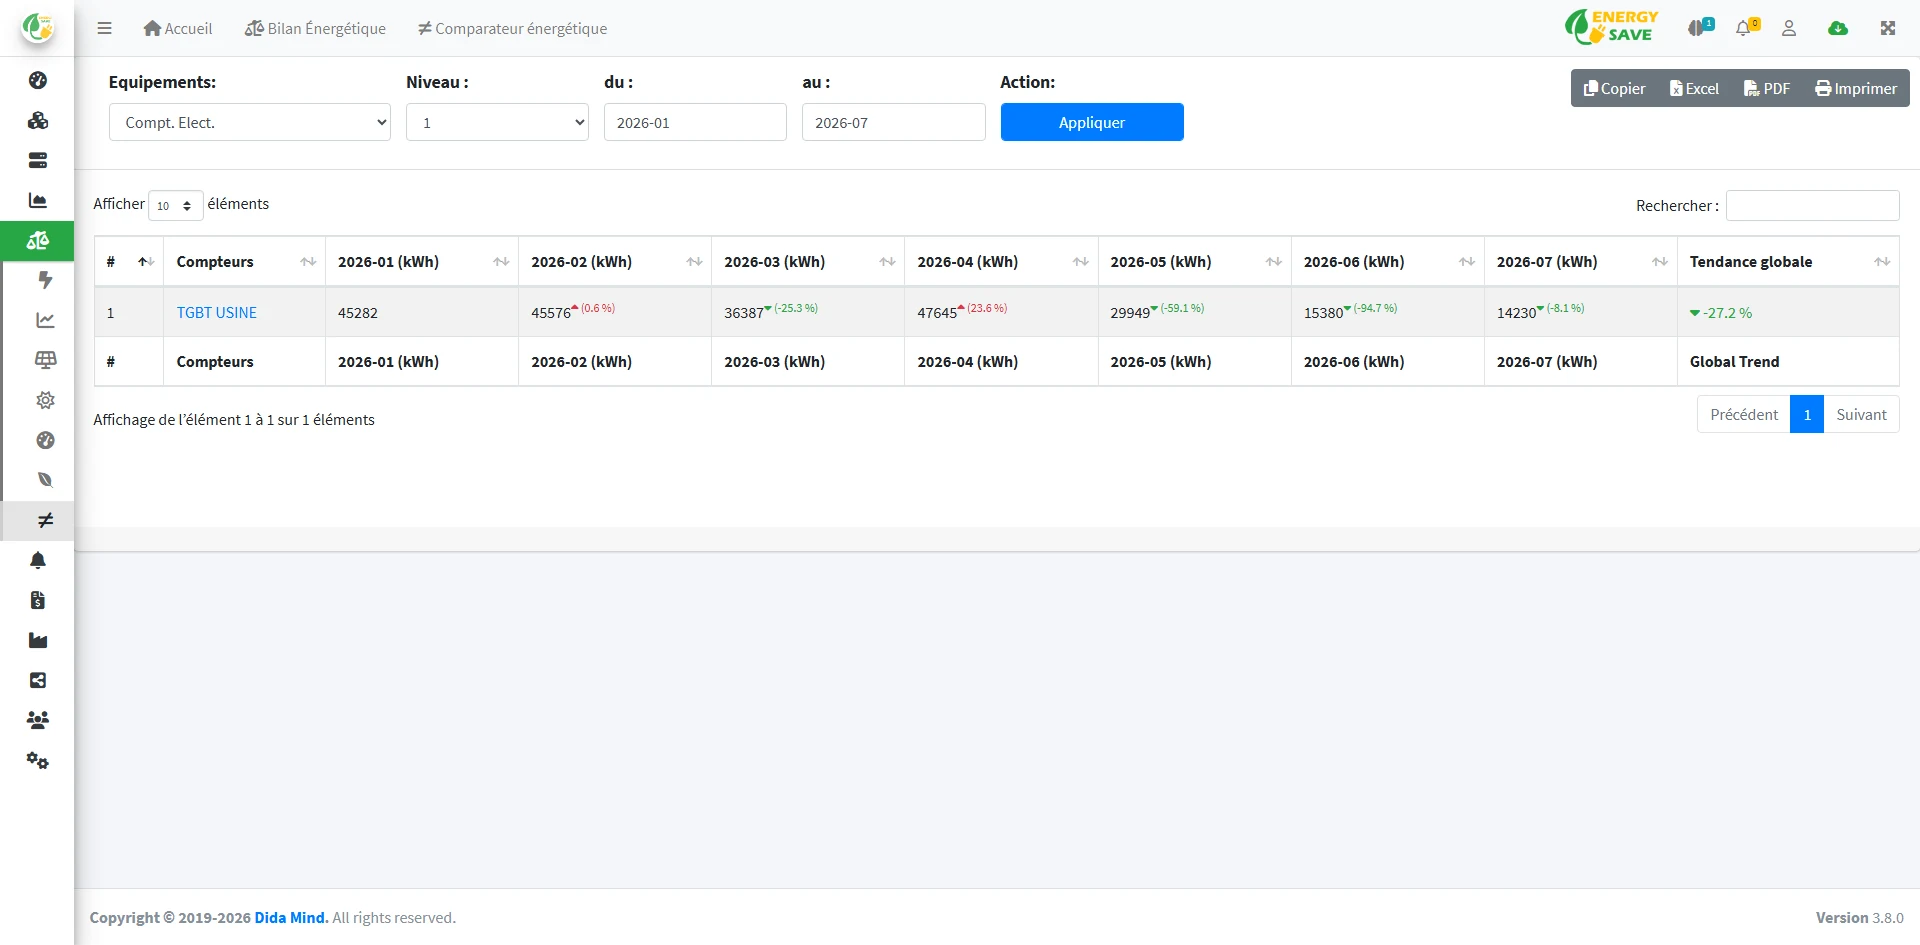Toggle fullscreen expand icon
The width and height of the screenshot is (1920, 945).
click(1888, 28)
